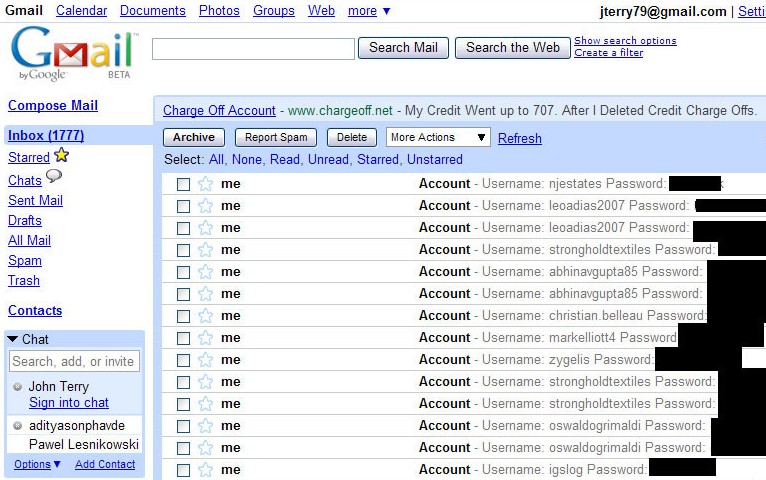Star the igslog account email

(205, 470)
